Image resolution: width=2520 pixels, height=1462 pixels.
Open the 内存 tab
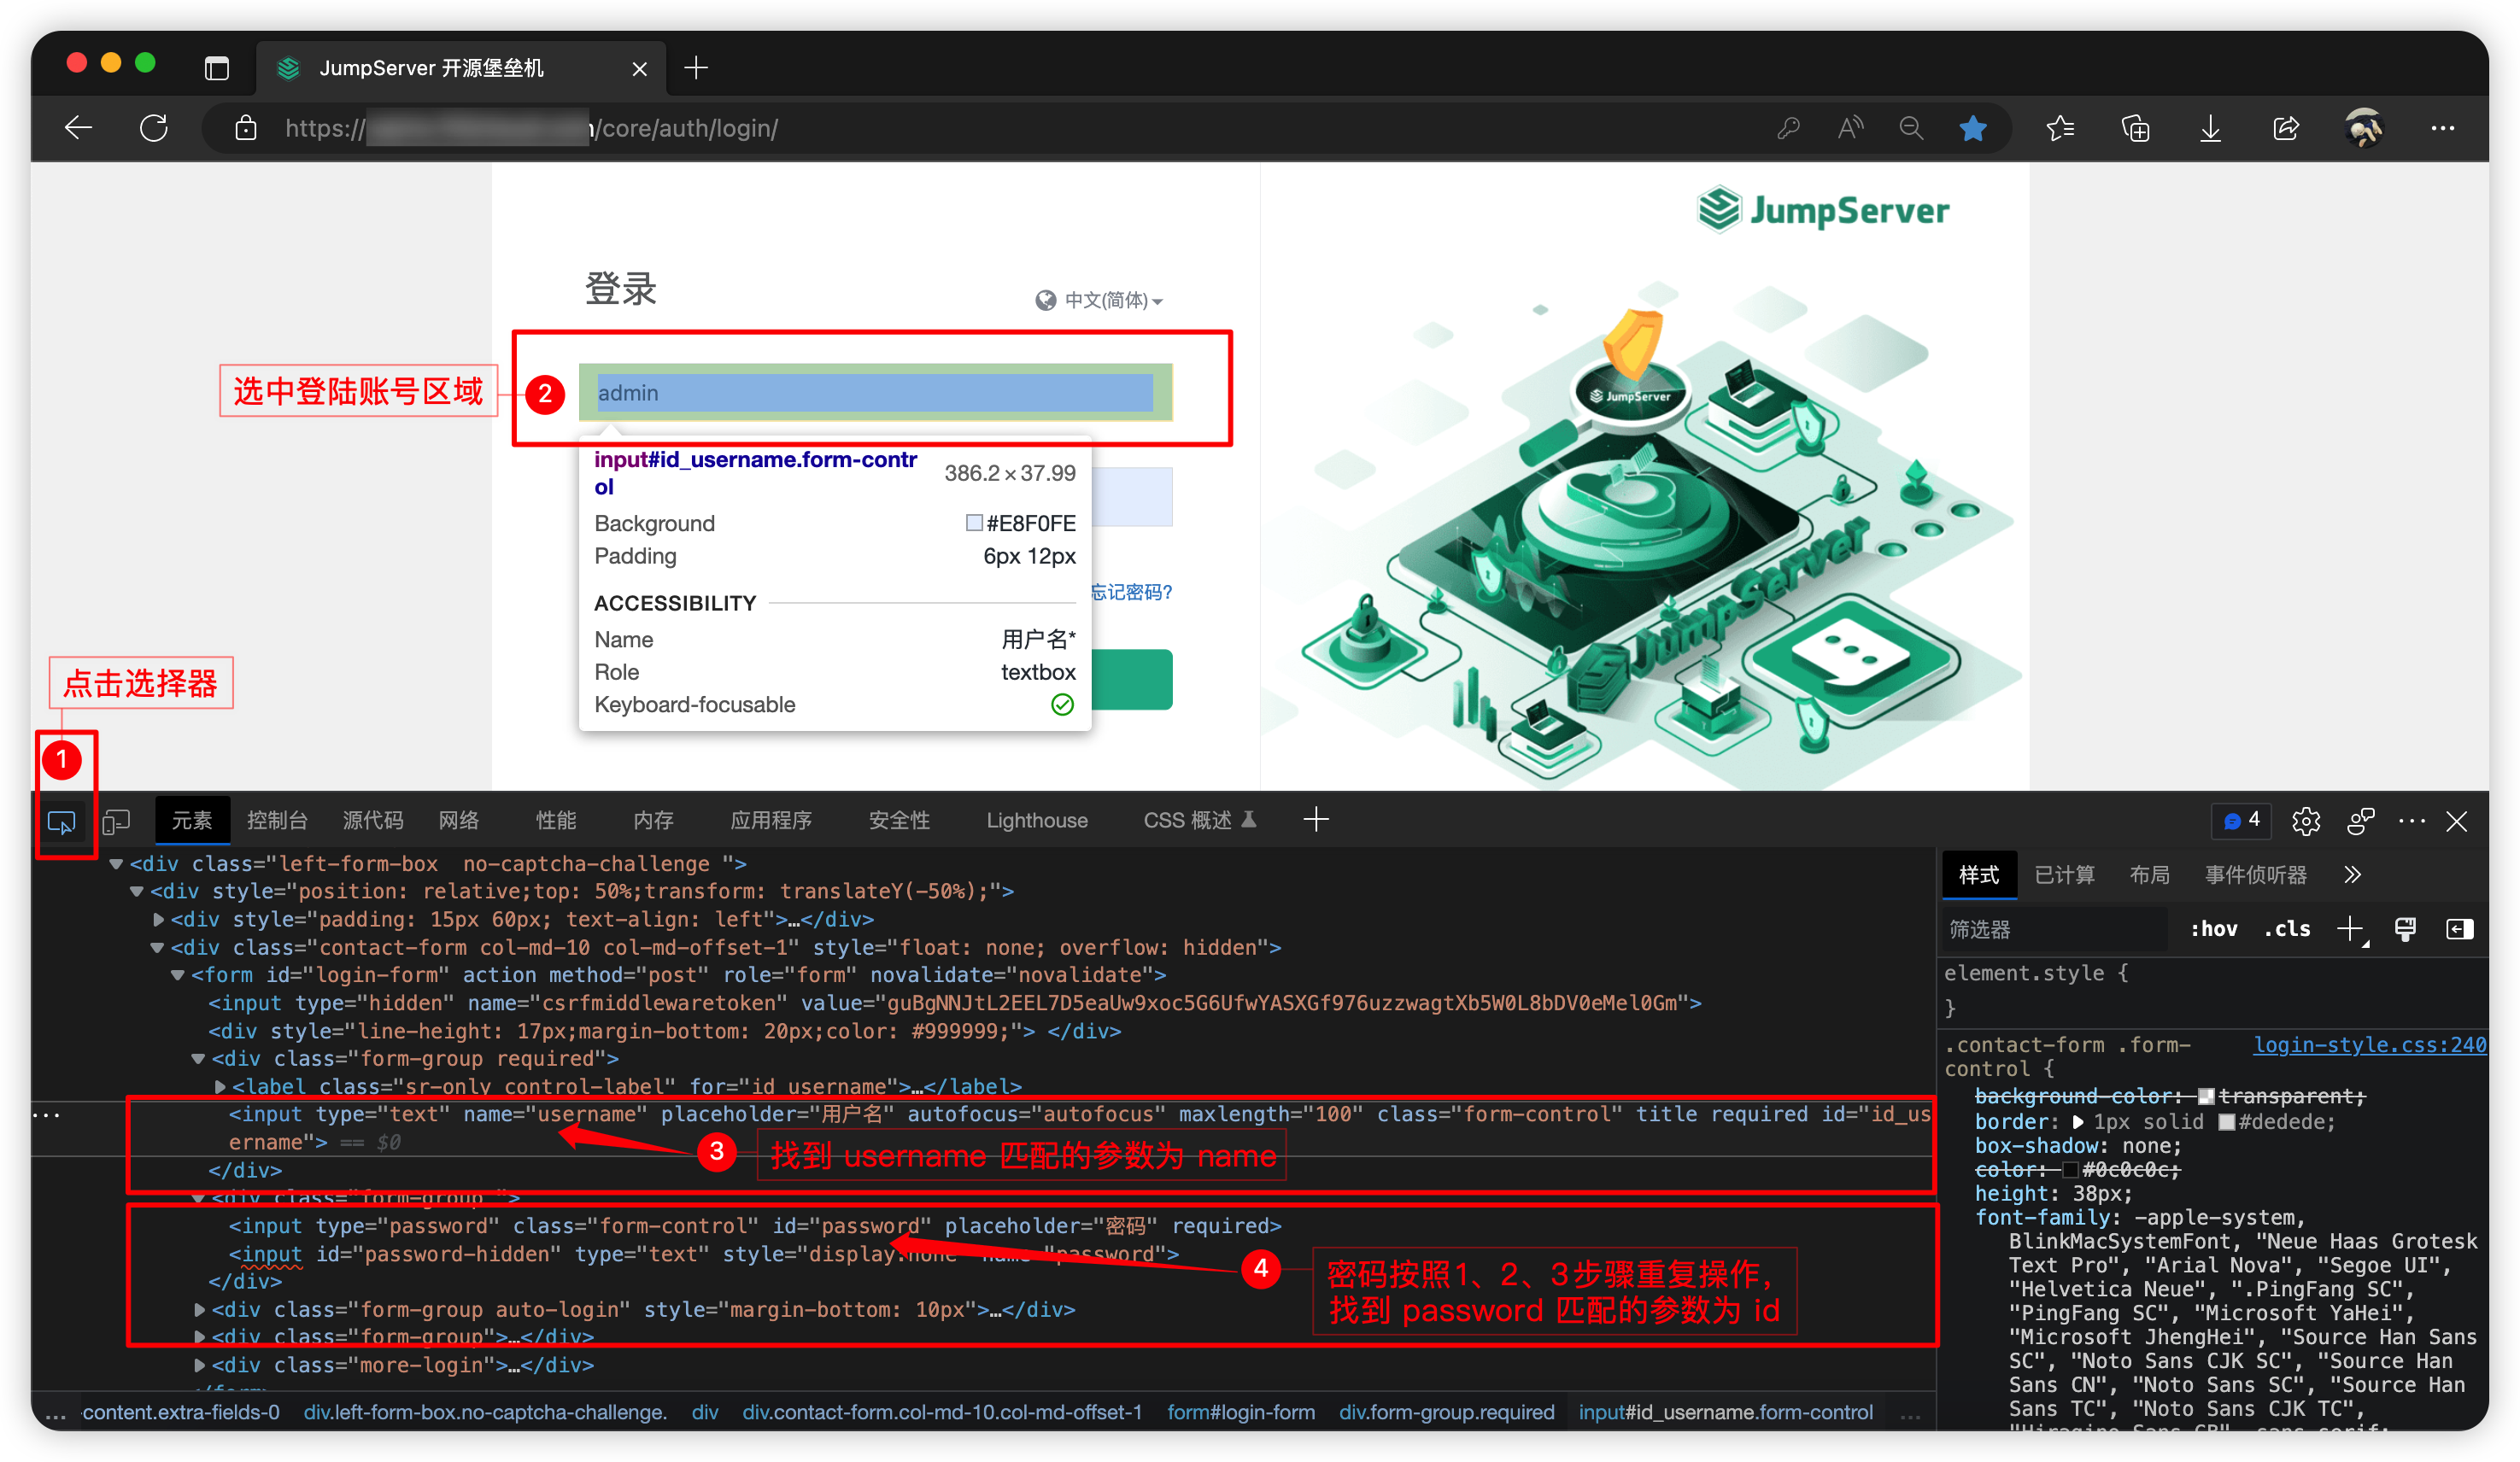click(653, 820)
